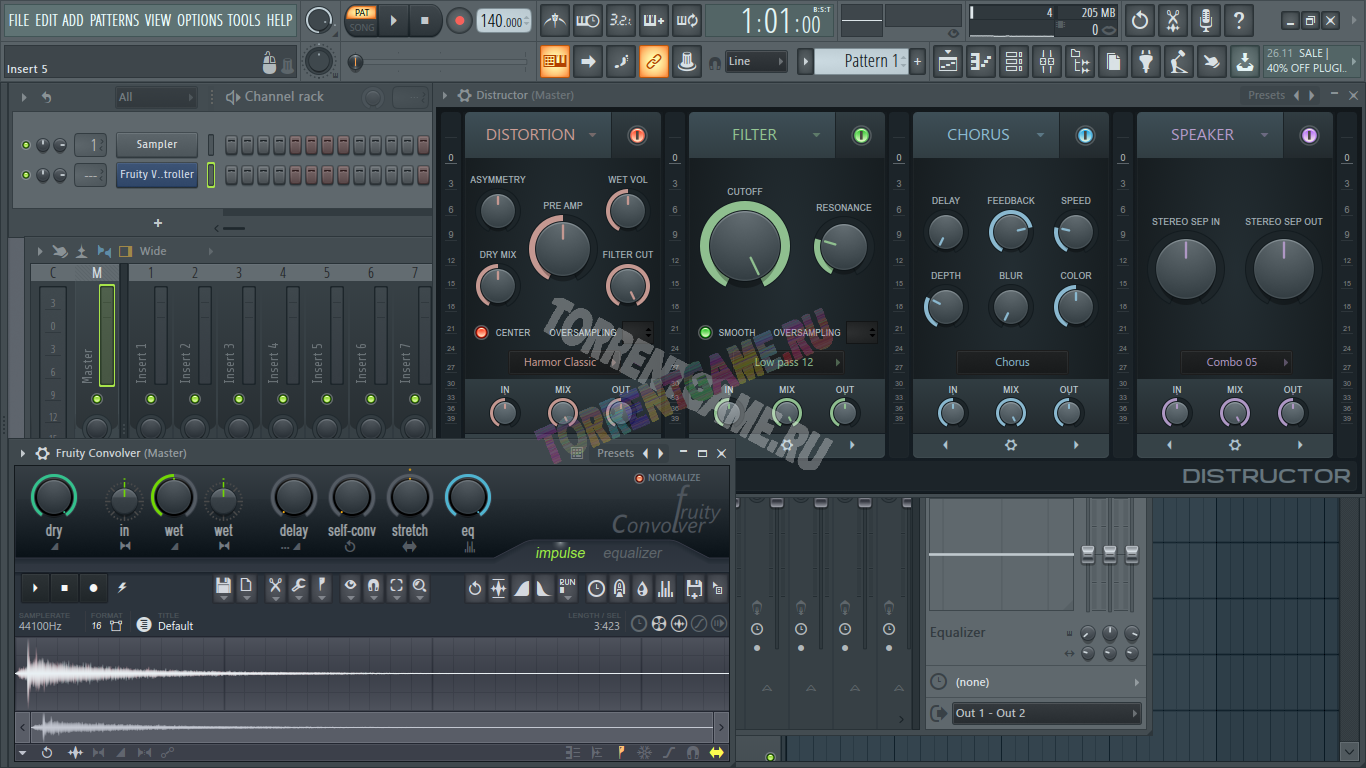
Task: Open the Out 1 - Out 2 output selector
Action: [1035, 713]
